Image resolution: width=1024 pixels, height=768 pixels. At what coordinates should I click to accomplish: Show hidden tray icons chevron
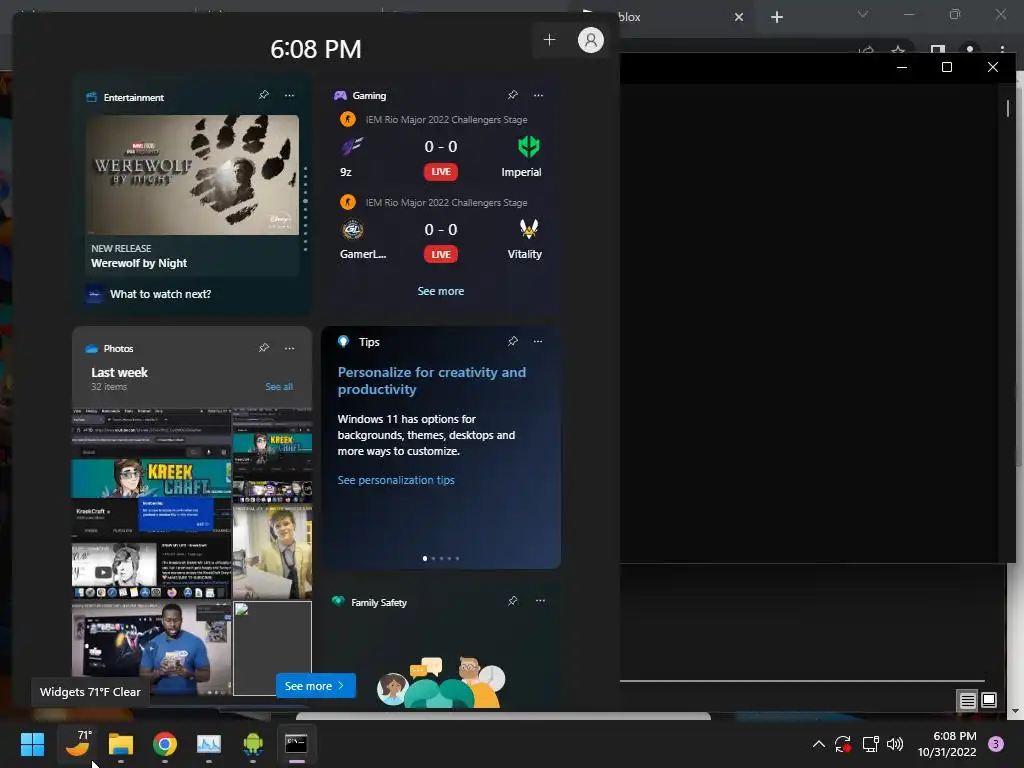[818, 744]
